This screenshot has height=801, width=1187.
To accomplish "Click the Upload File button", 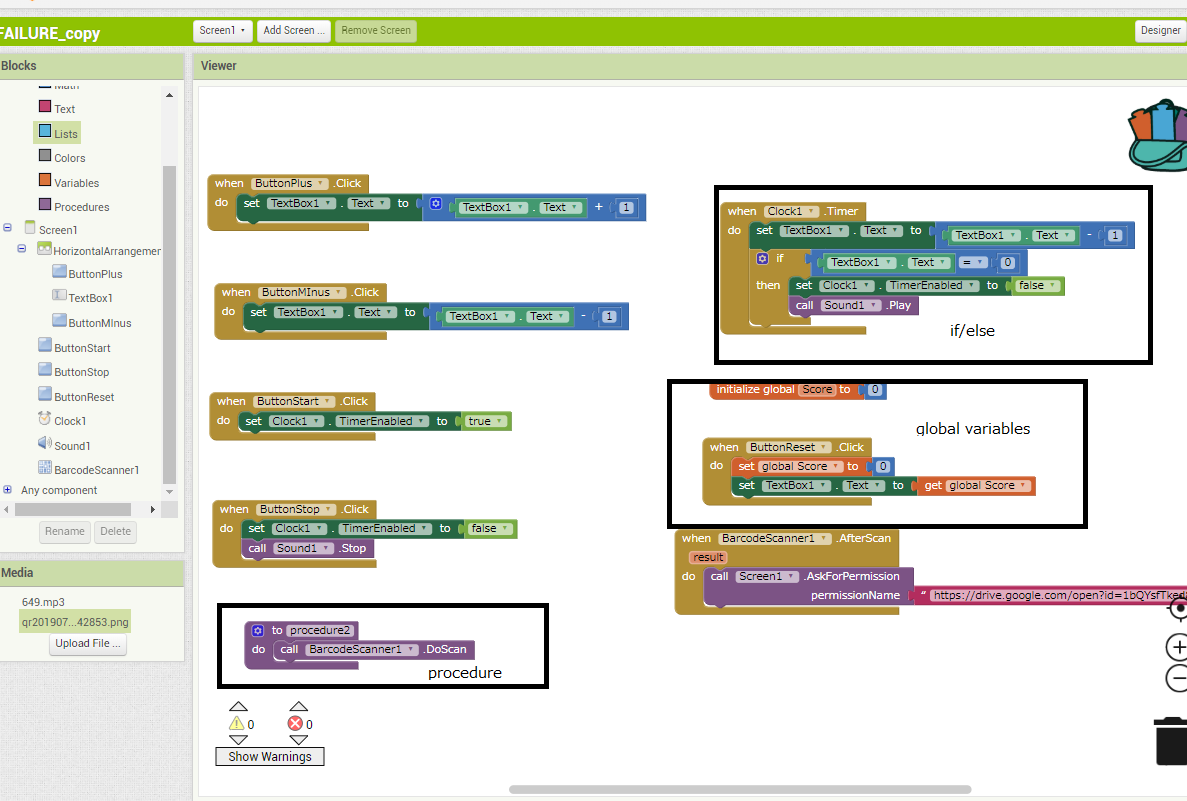I will [89, 644].
